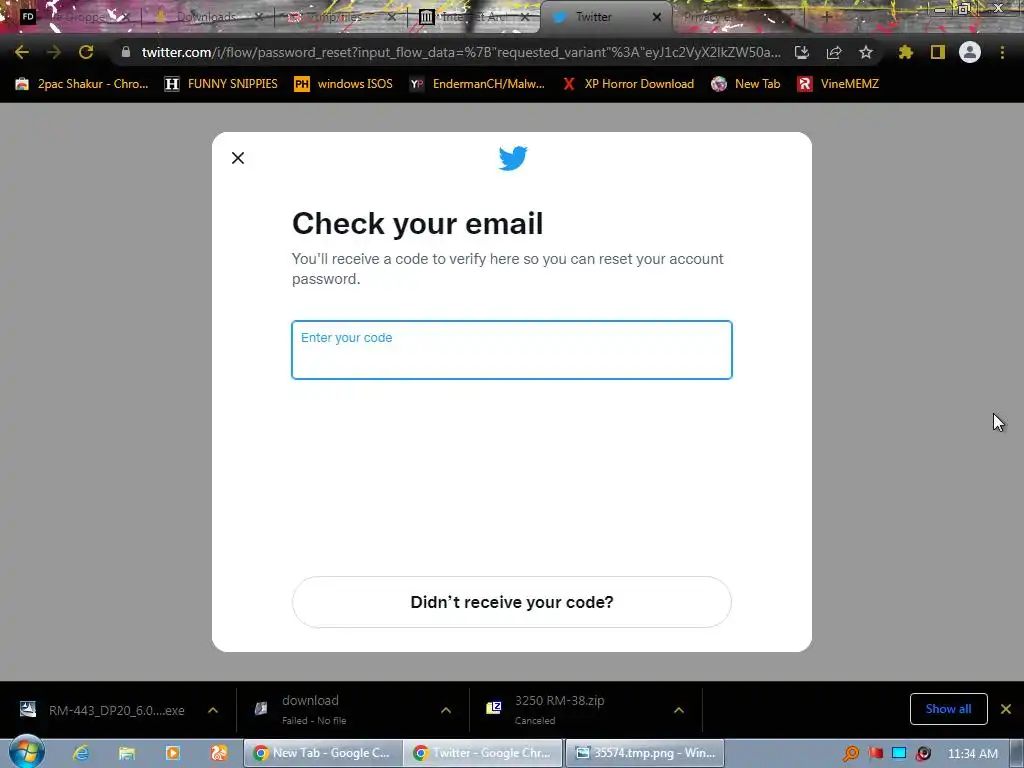Click the blue monitor tray icon
The width and height of the screenshot is (1024, 768).
[x=899, y=754]
